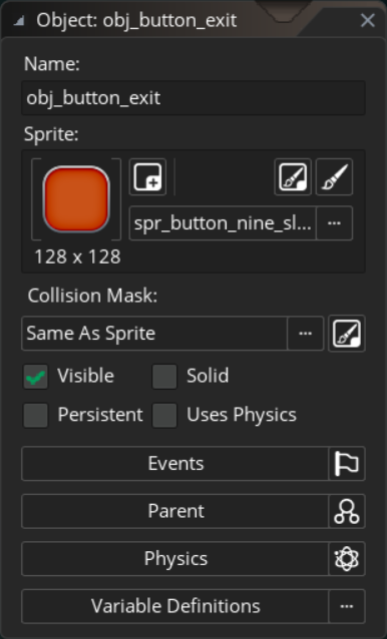Collapse object panel using title triangle

coord(18,21)
